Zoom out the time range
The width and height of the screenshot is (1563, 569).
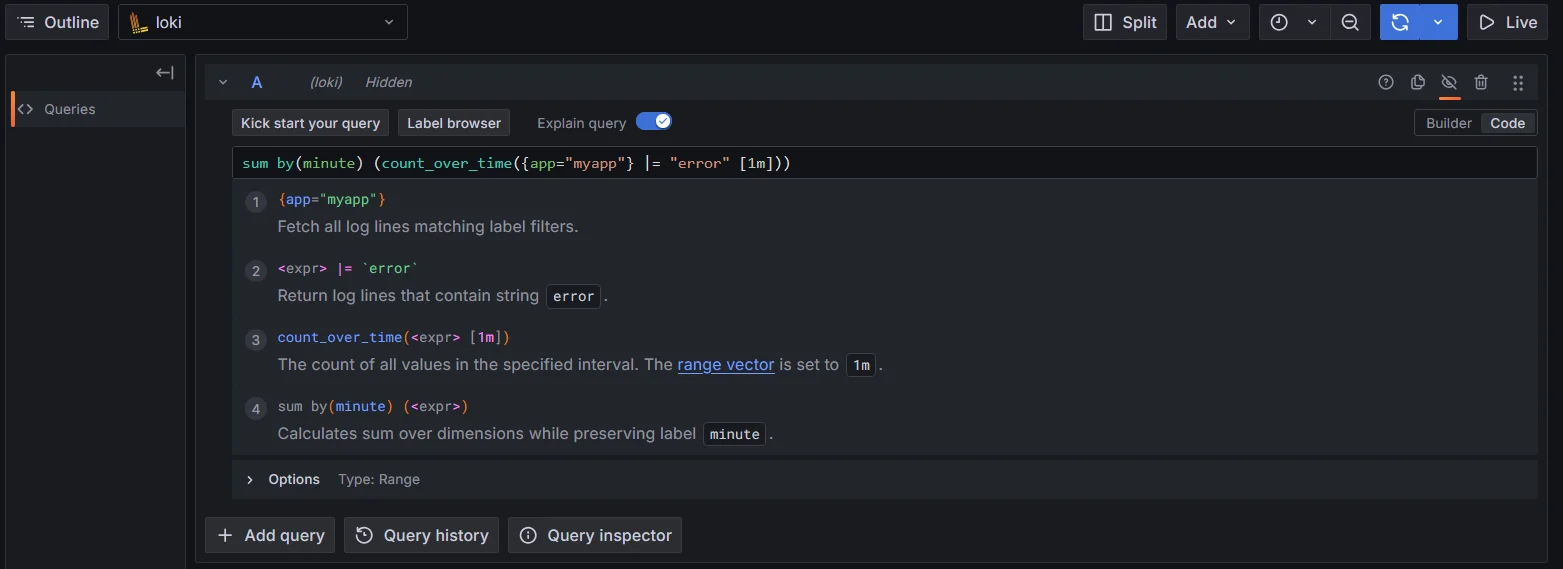coord(1350,22)
